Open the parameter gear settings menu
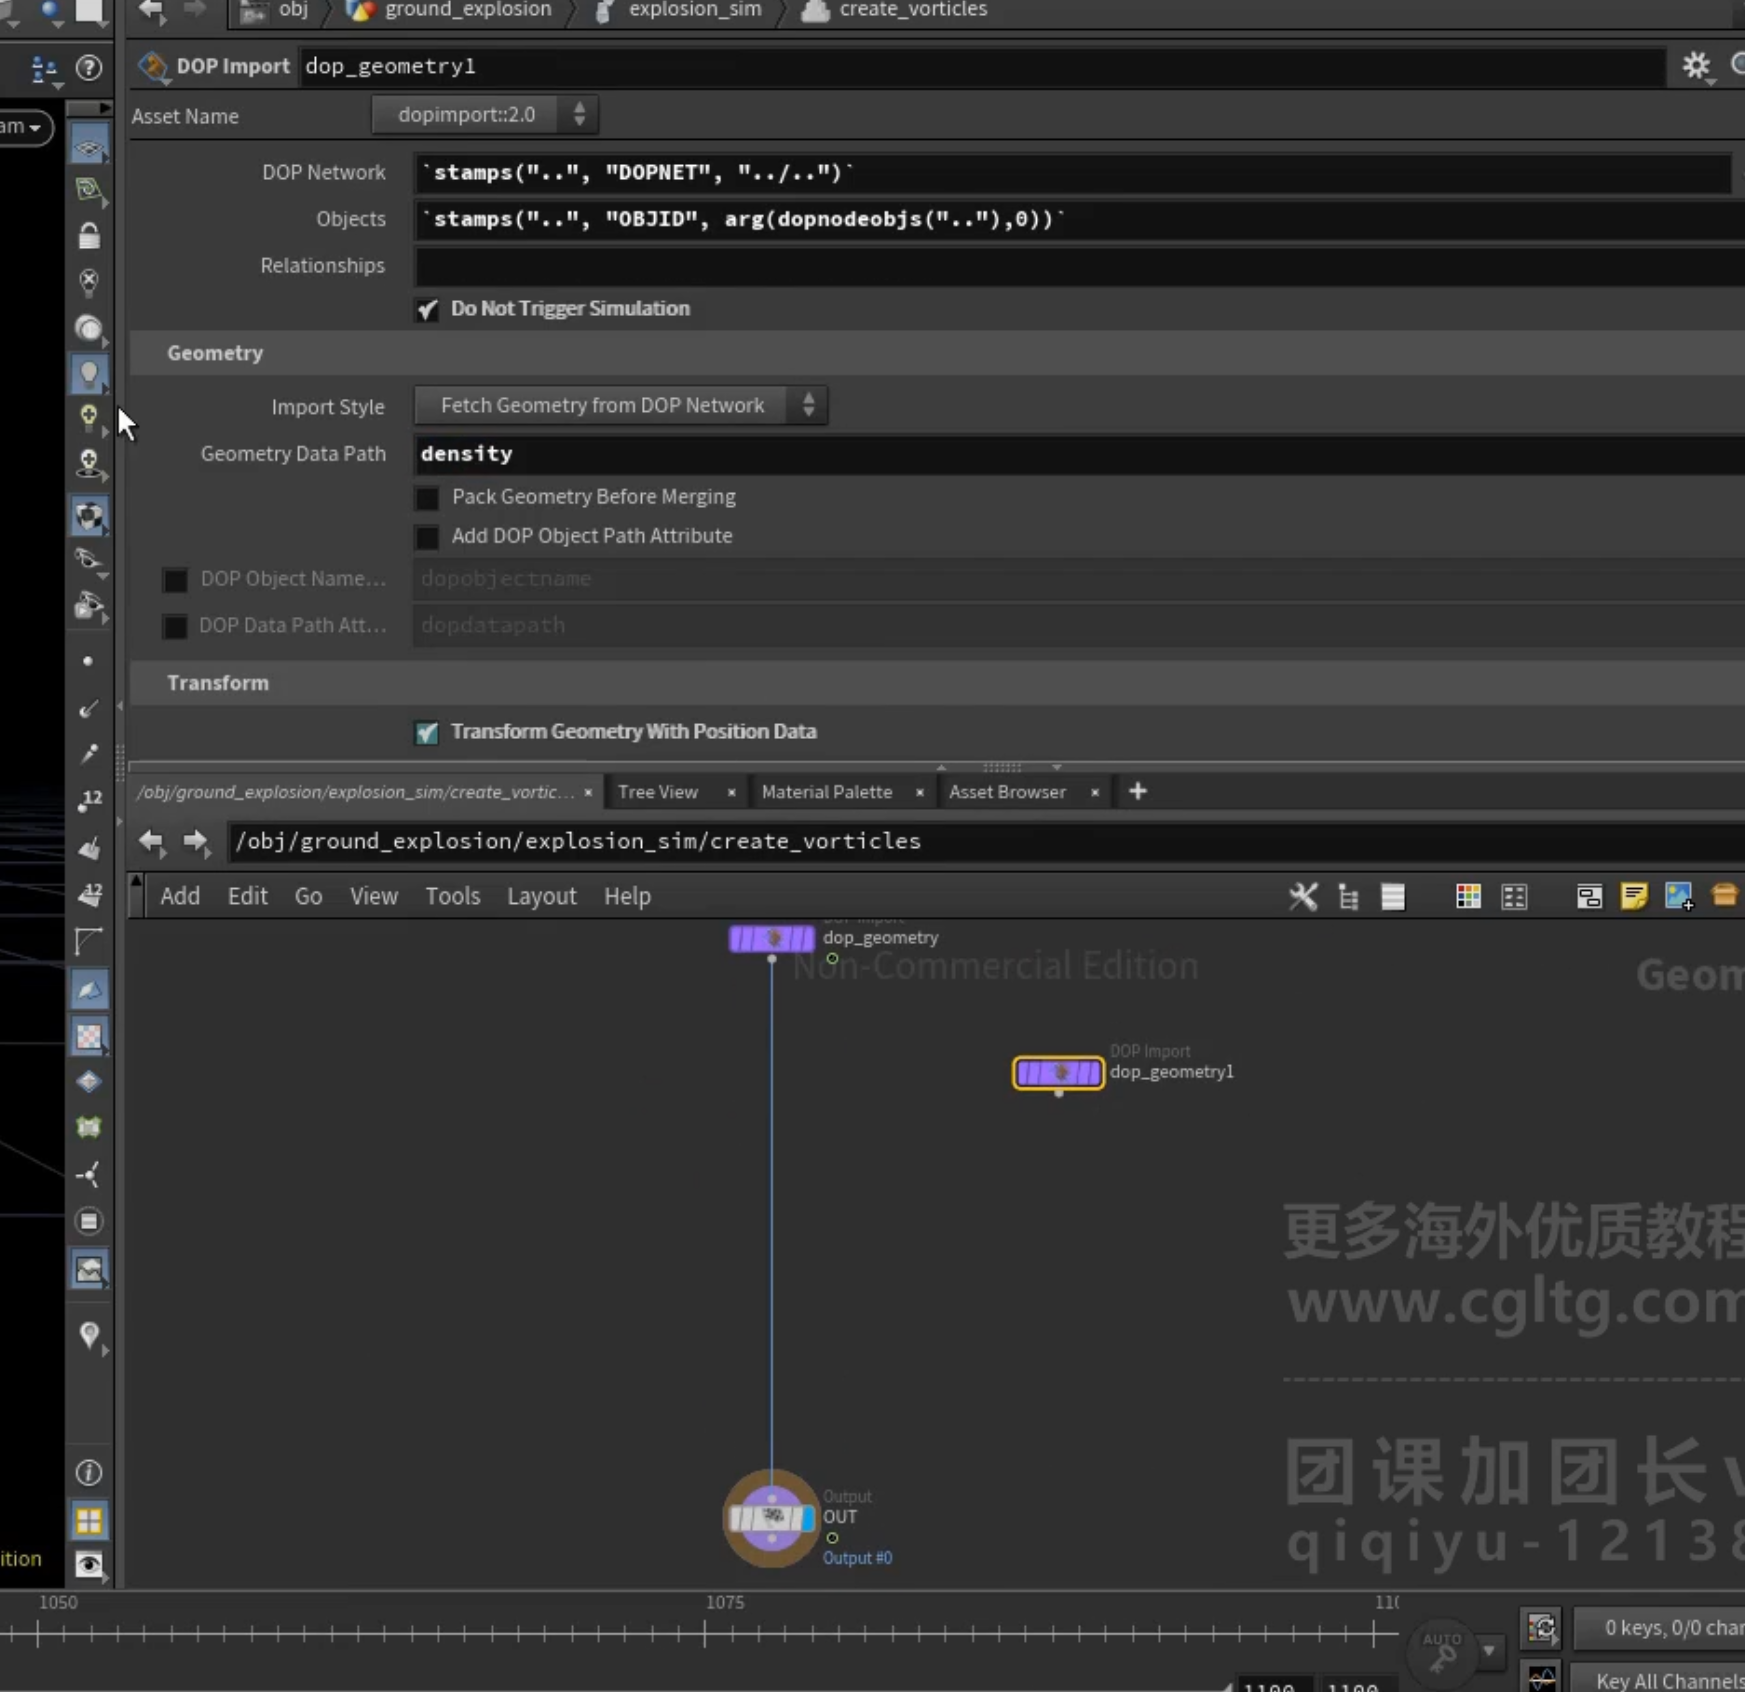The image size is (1745, 1692). point(1696,66)
